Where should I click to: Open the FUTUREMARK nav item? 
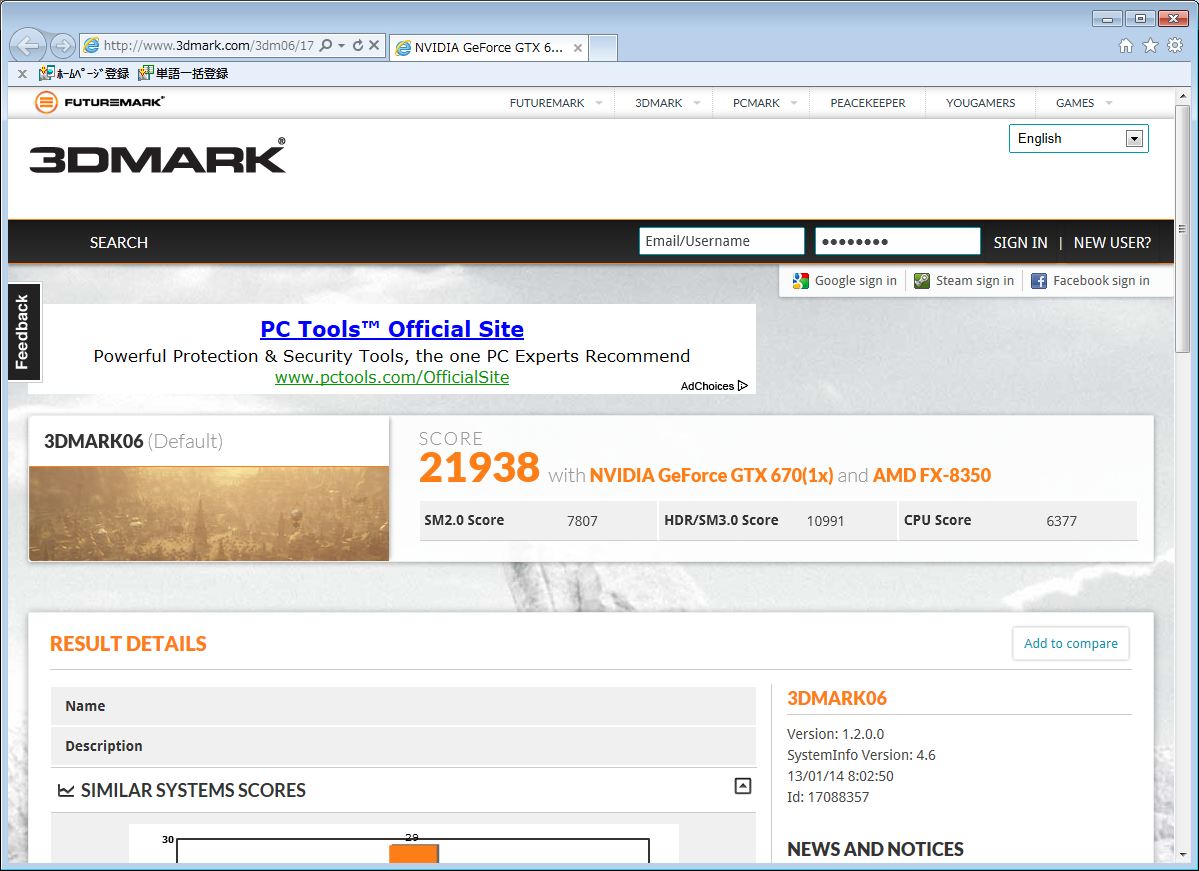(x=547, y=102)
